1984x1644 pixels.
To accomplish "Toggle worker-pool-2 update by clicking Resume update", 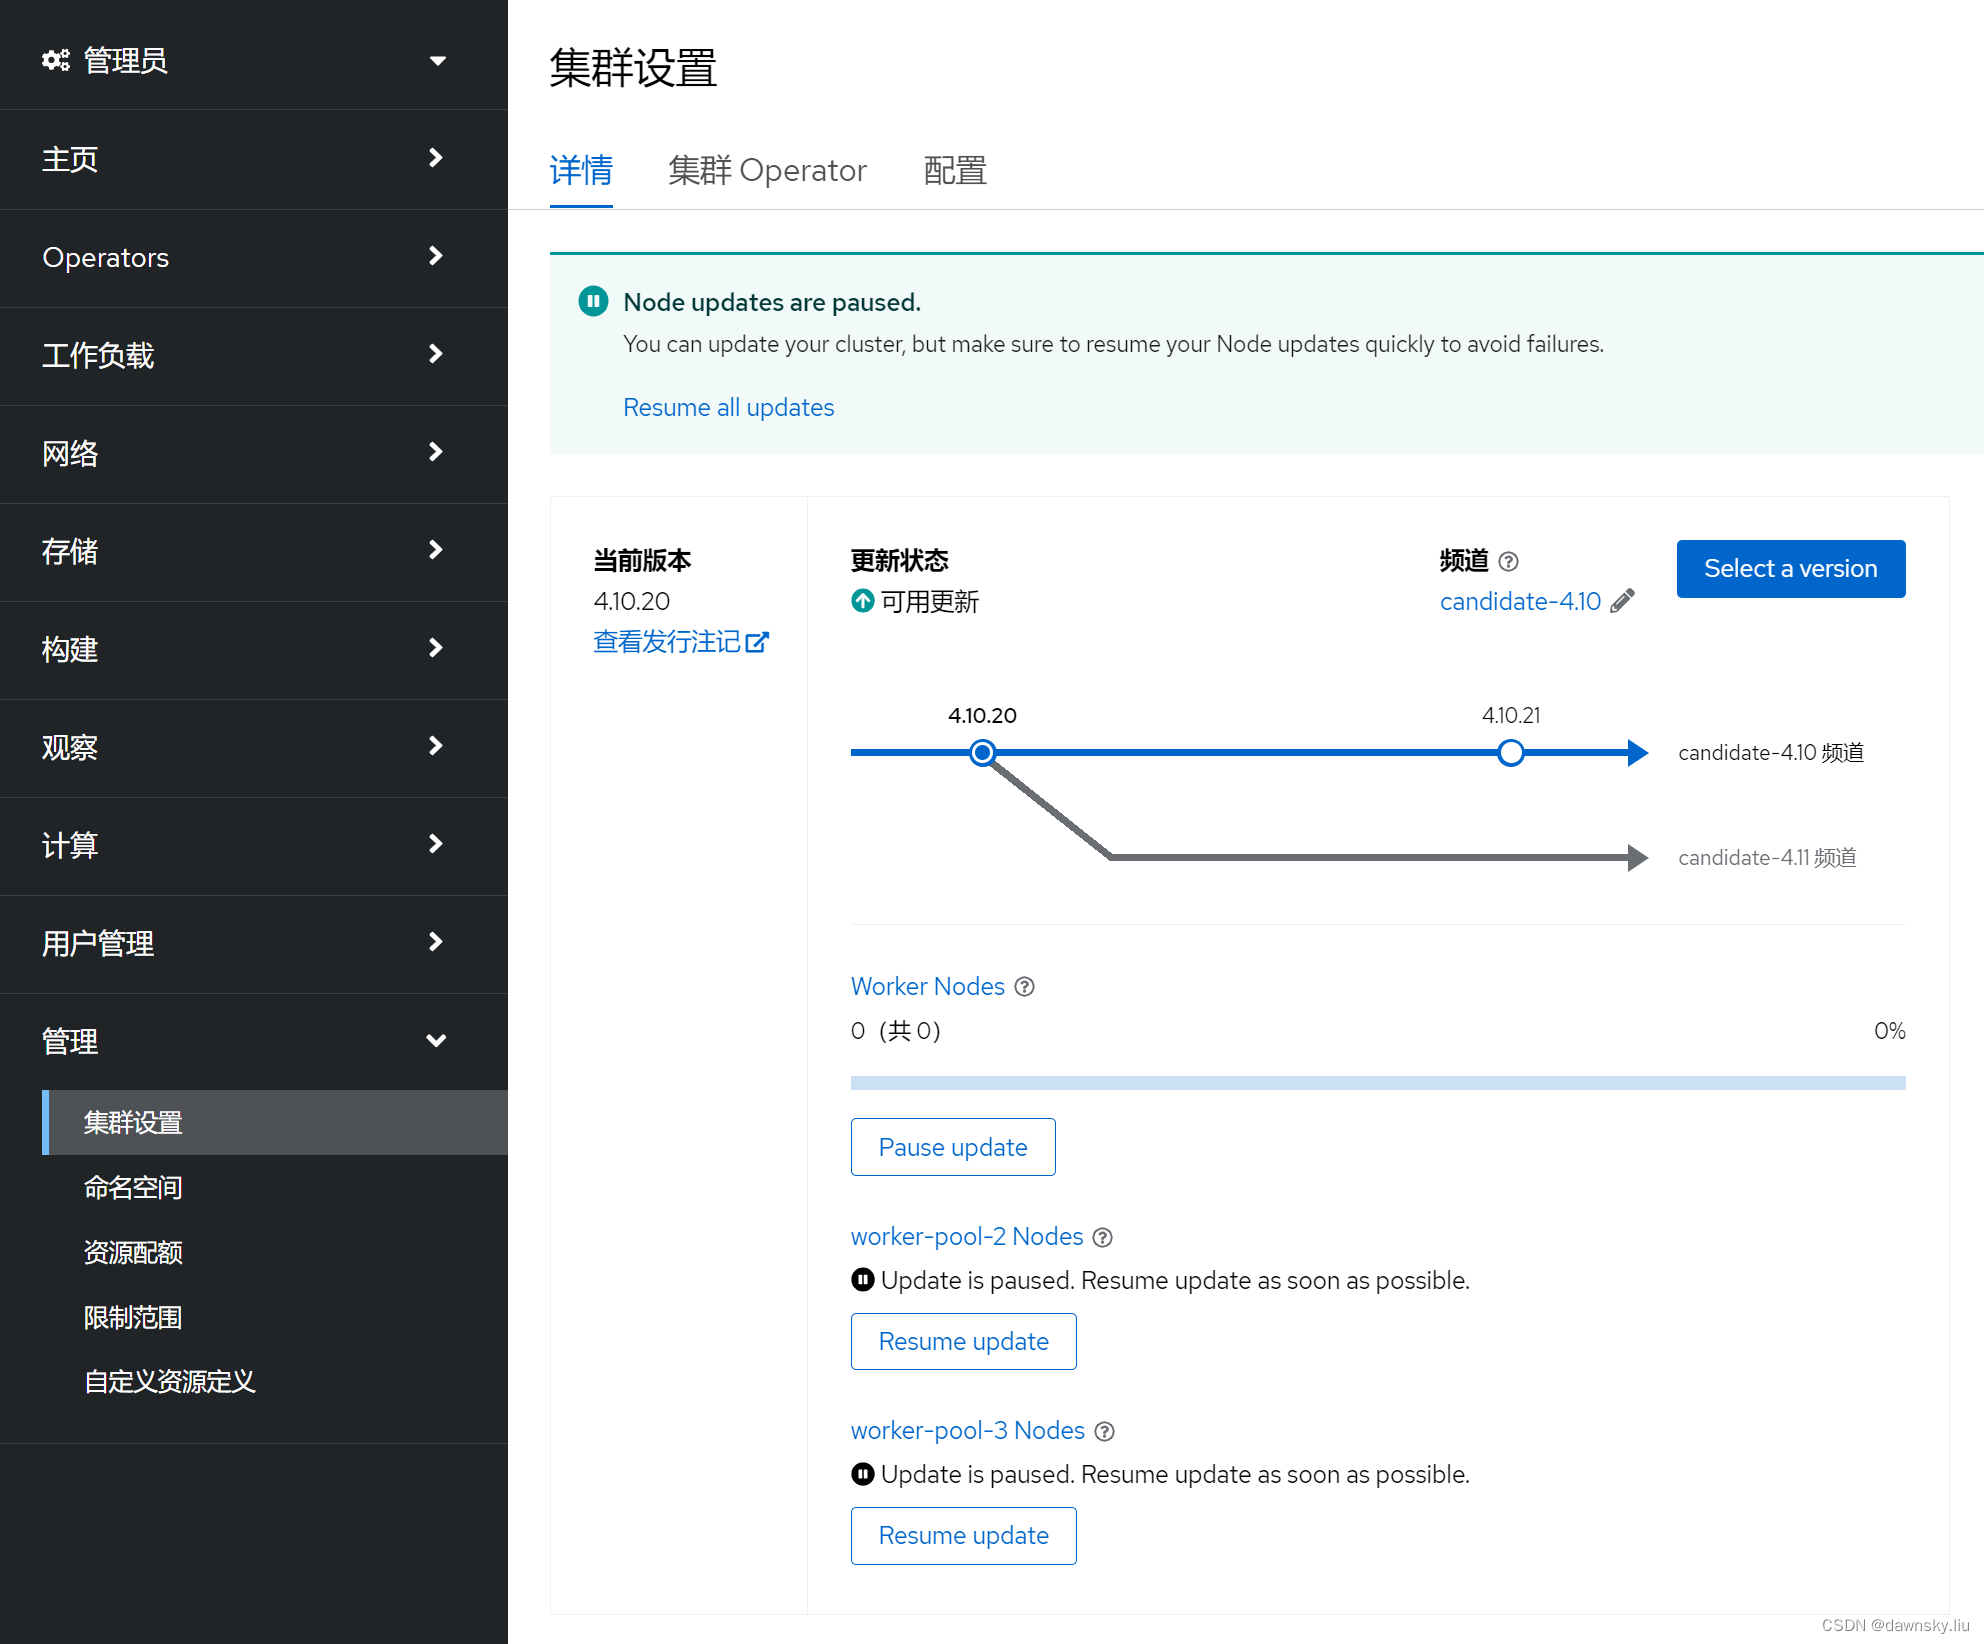I will pyautogui.click(x=962, y=1341).
